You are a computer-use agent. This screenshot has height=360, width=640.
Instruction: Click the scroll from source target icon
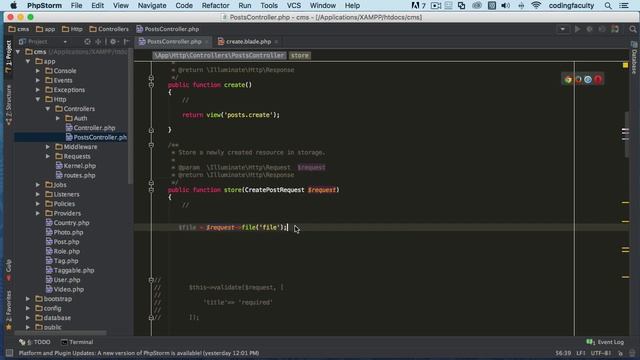(87, 42)
